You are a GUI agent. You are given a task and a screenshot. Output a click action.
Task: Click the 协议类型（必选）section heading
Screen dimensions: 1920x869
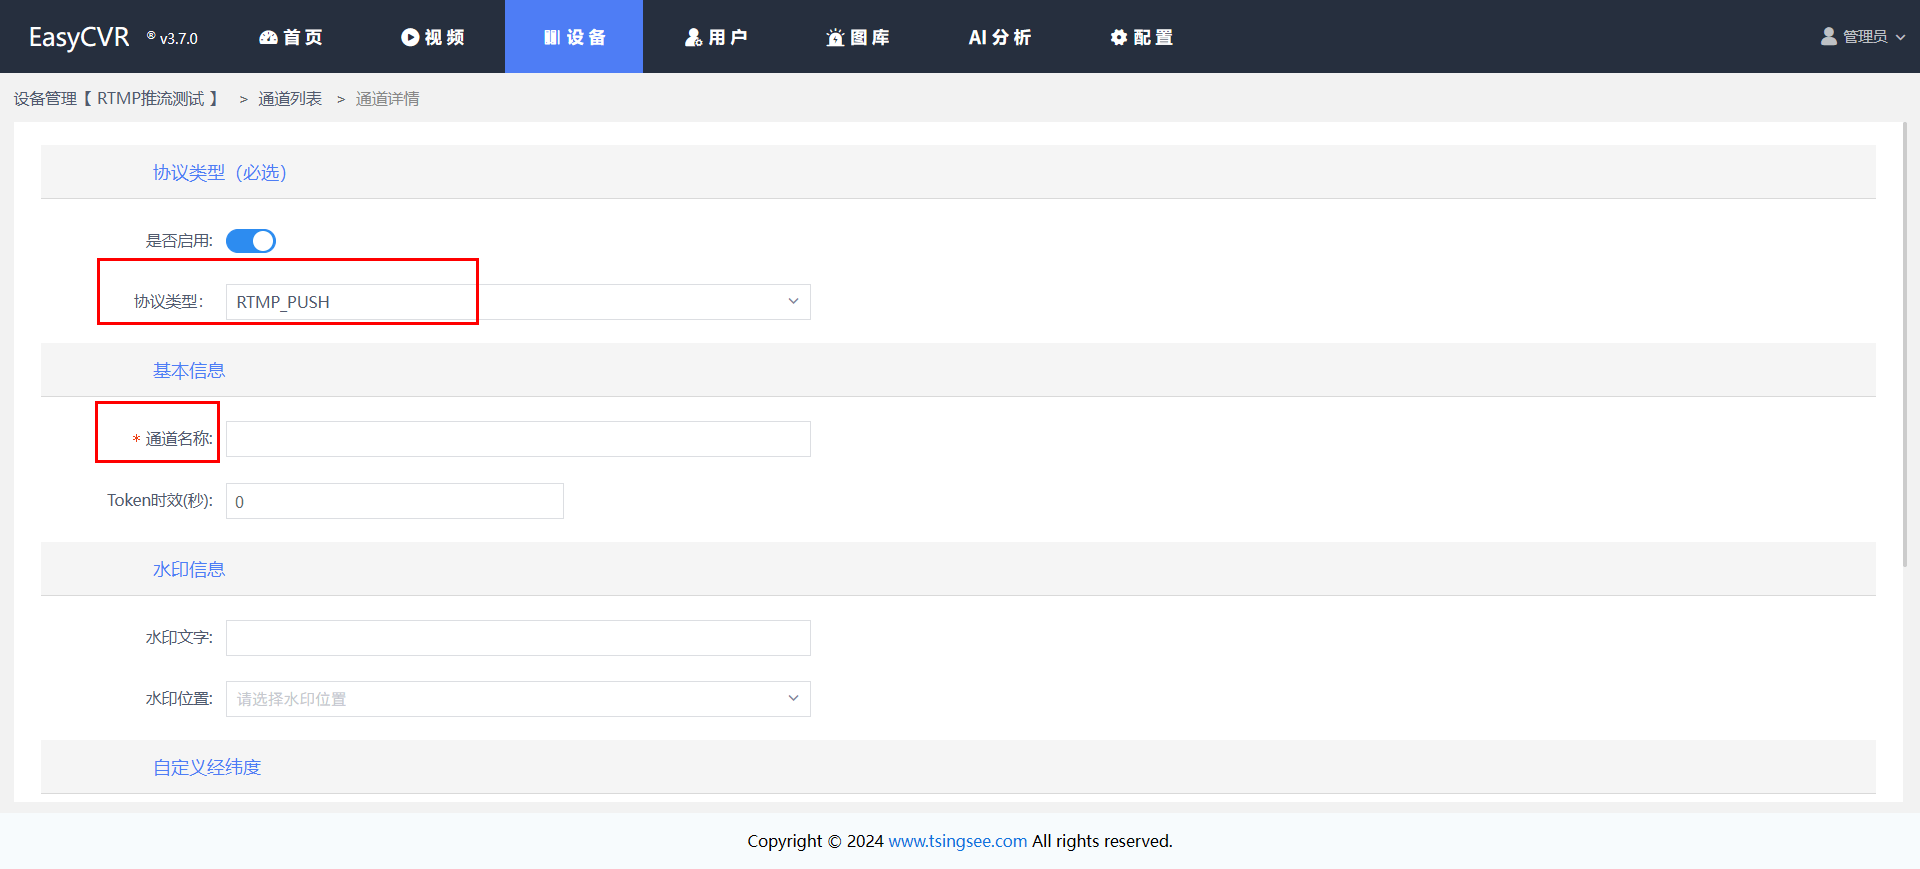(x=220, y=172)
